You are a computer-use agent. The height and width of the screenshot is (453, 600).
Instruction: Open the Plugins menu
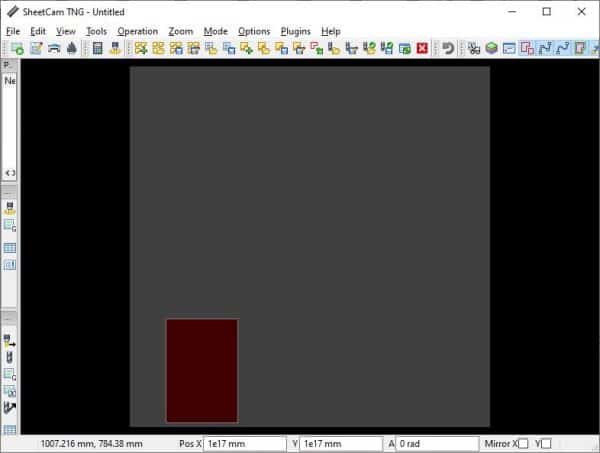[295, 31]
